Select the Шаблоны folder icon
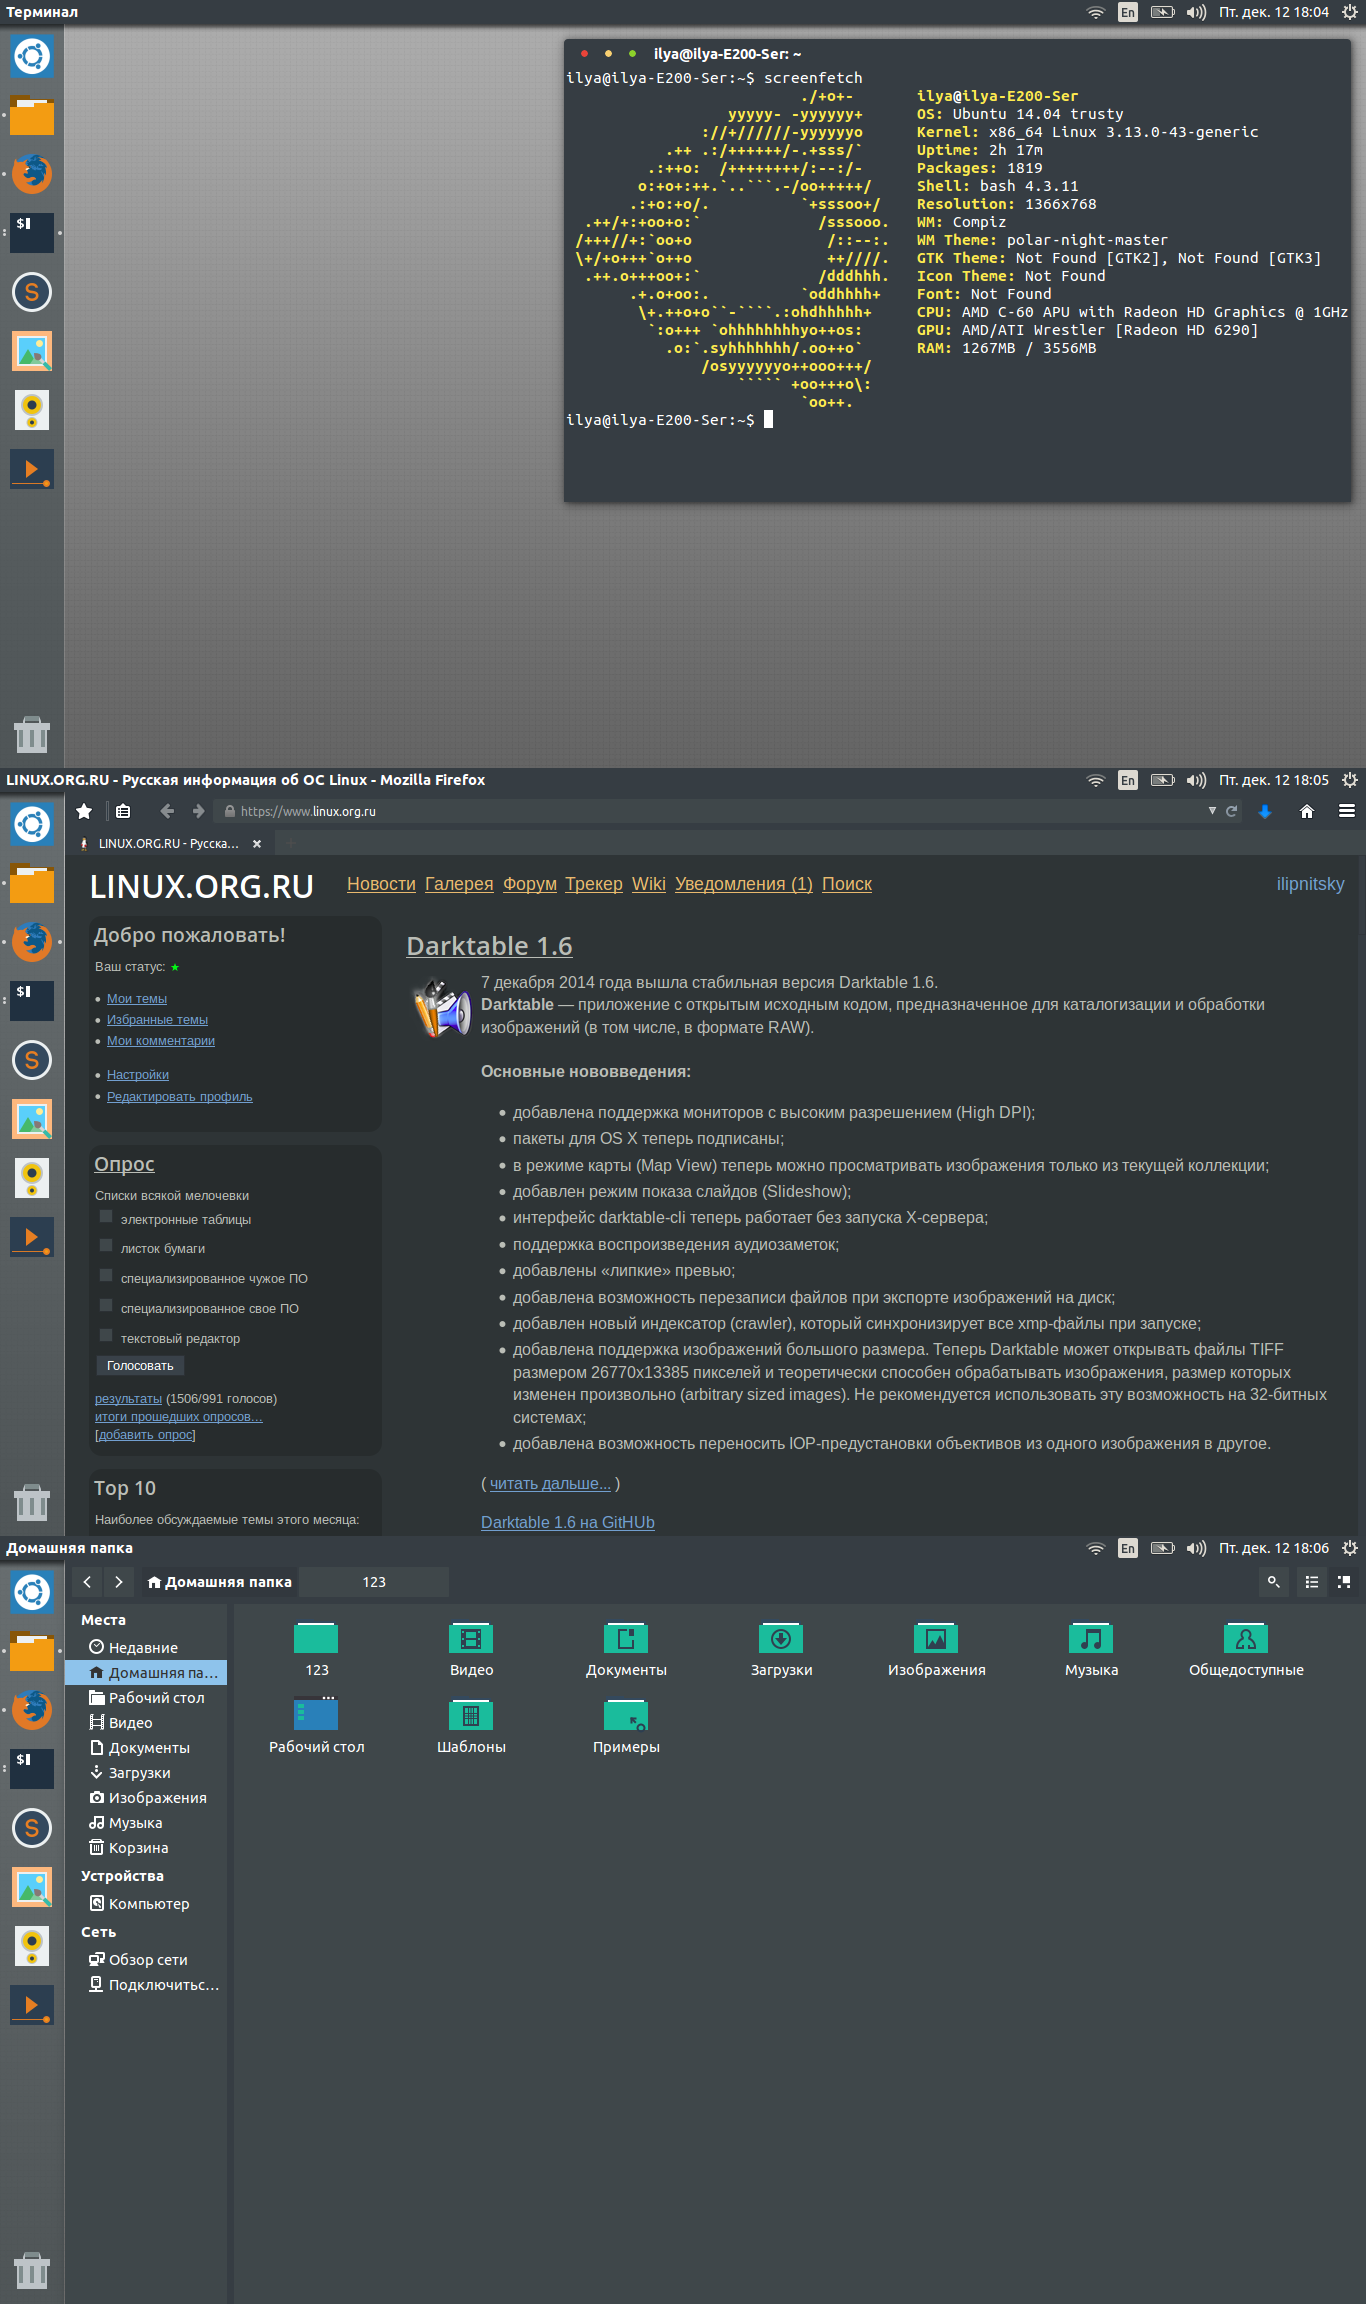Screen dimensions: 1366x2304 pos(471,1715)
